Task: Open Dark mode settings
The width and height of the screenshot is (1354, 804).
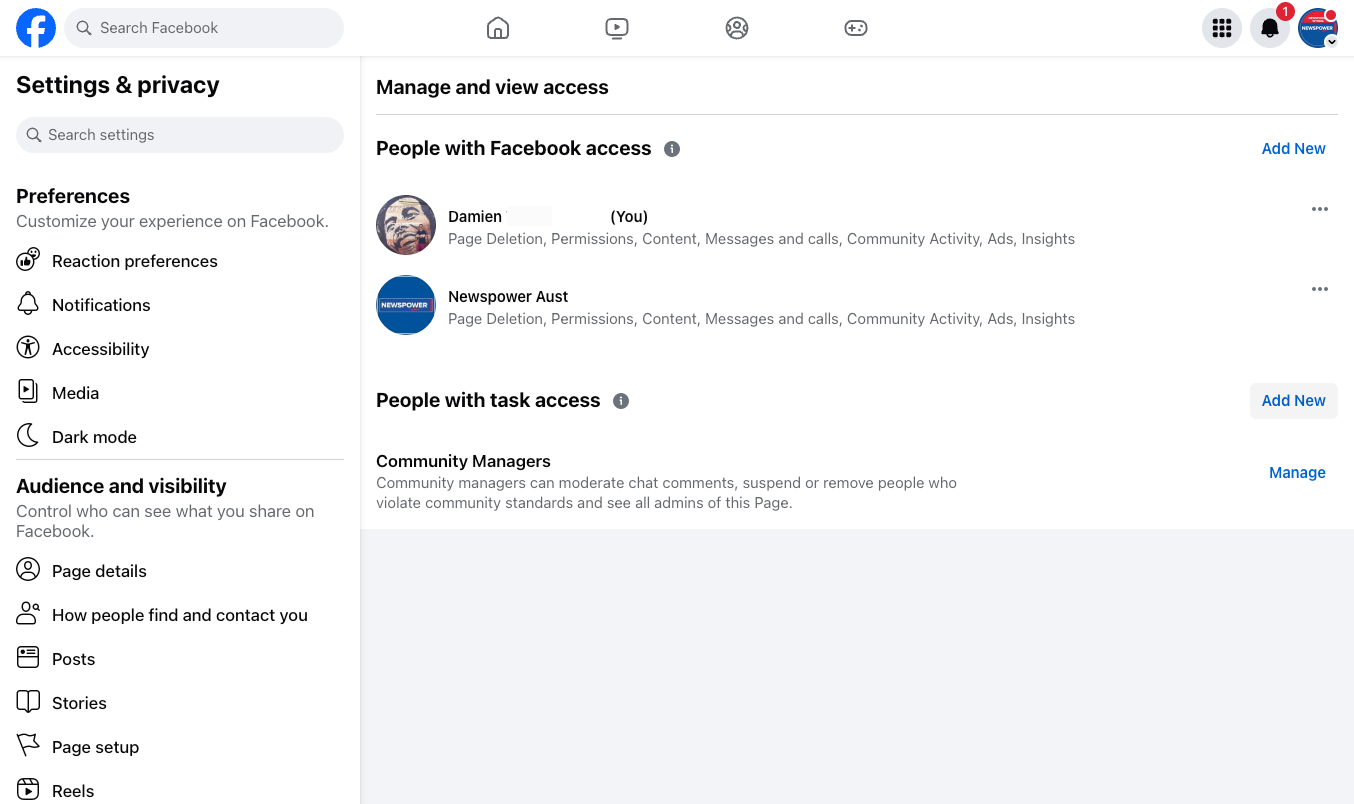Action: (x=180, y=437)
